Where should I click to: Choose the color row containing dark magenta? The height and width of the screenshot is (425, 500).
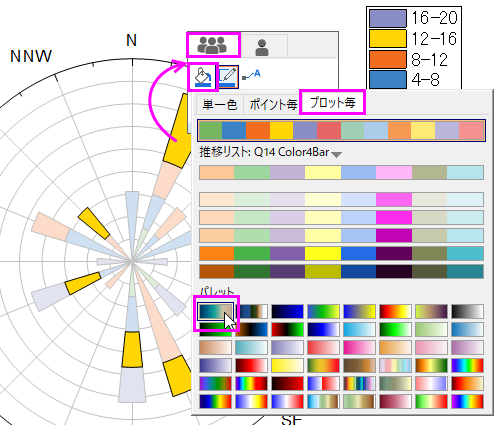pos(341,236)
